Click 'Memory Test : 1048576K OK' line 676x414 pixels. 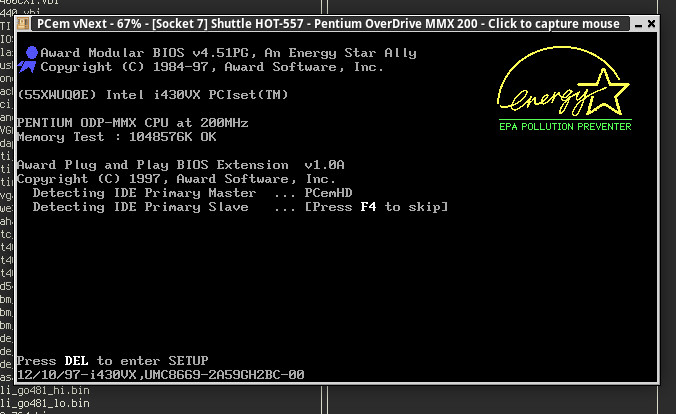click(116, 137)
